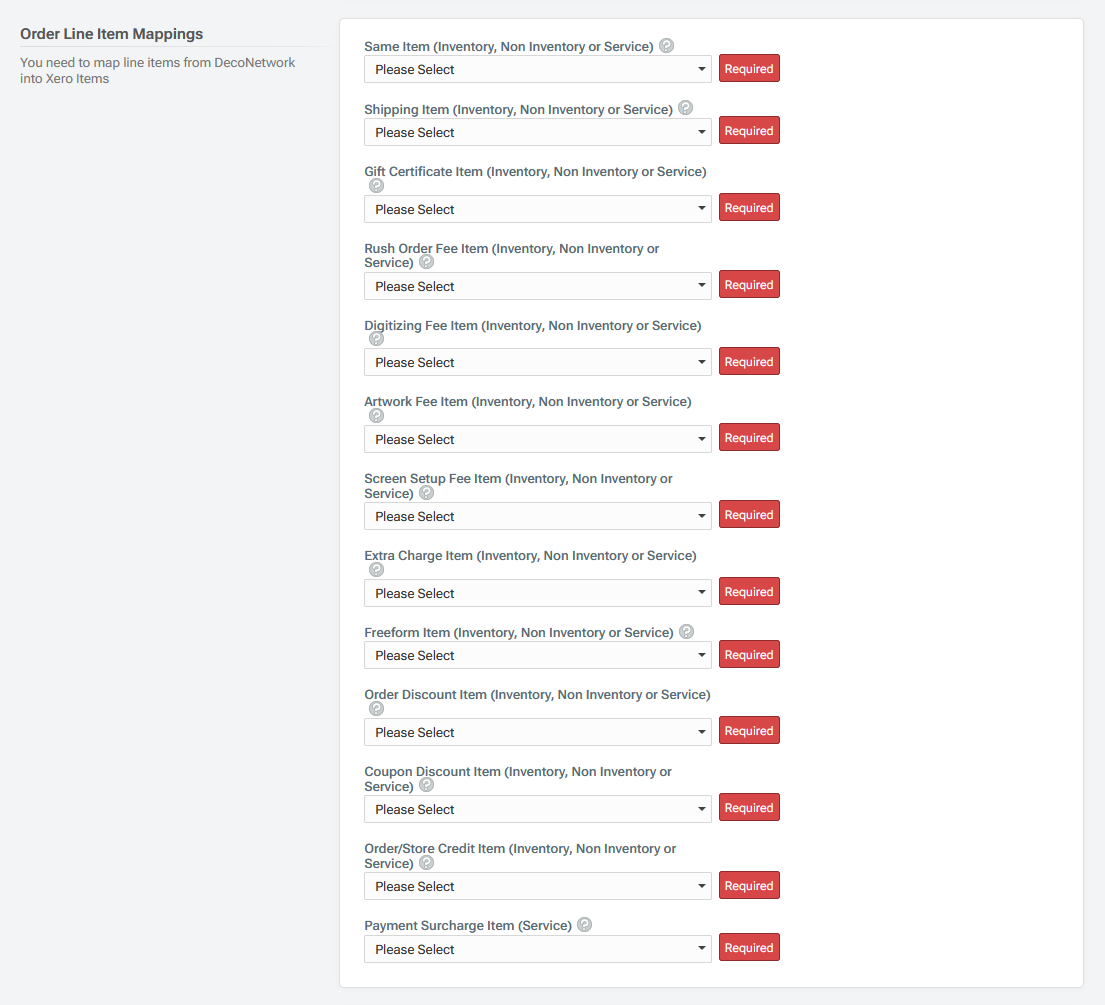
Task: Open the Same Item help tooltip icon
Action: tap(666, 45)
